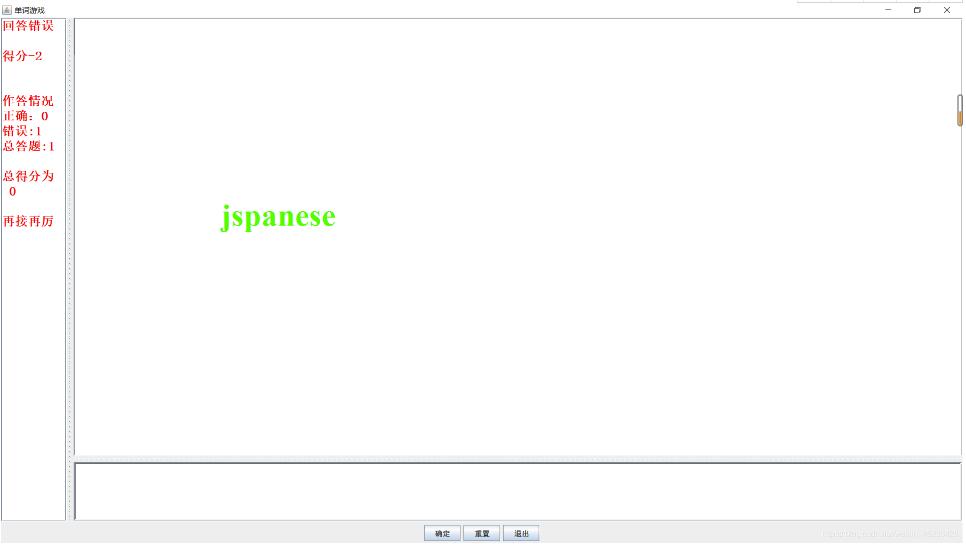Click the 总得分为 label

(28, 176)
